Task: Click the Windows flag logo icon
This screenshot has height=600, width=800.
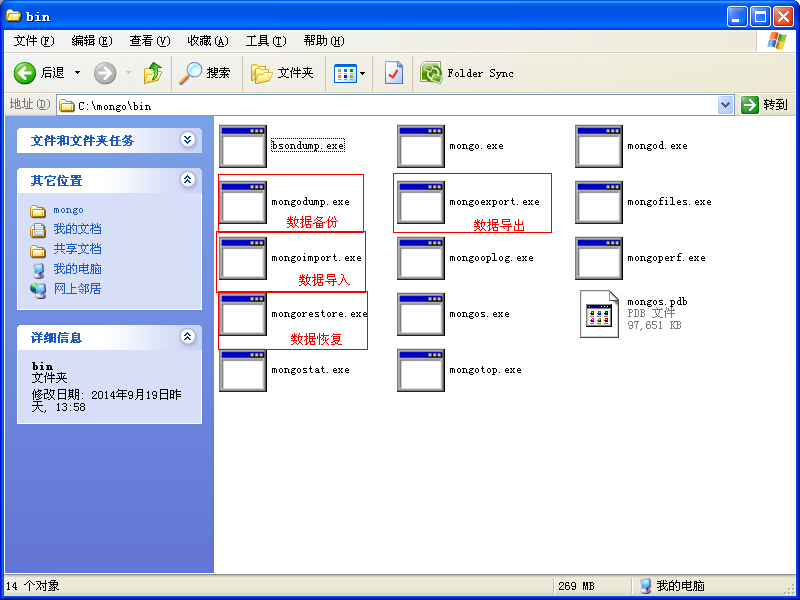Action: [x=776, y=41]
